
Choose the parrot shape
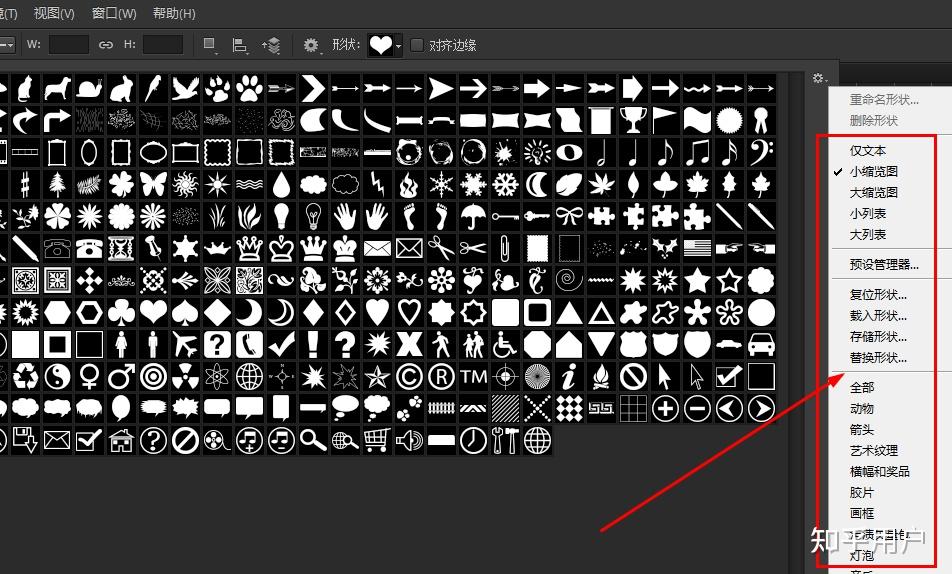coord(153,89)
